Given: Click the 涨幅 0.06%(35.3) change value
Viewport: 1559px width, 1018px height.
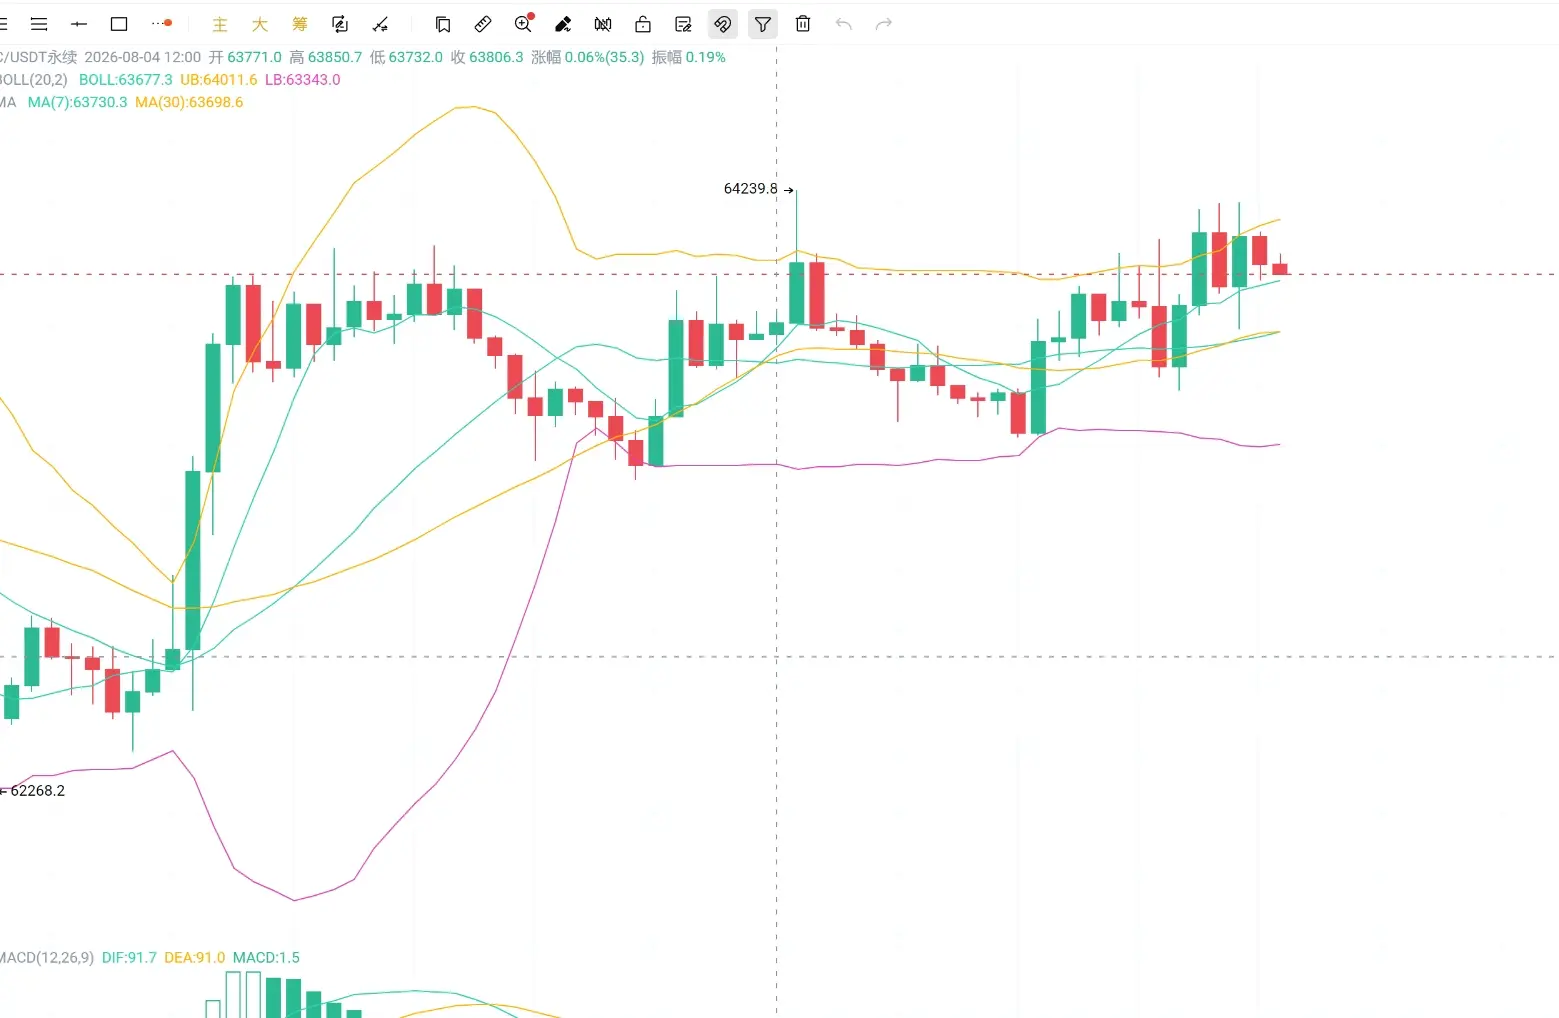Looking at the screenshot, I should point(588,57).
